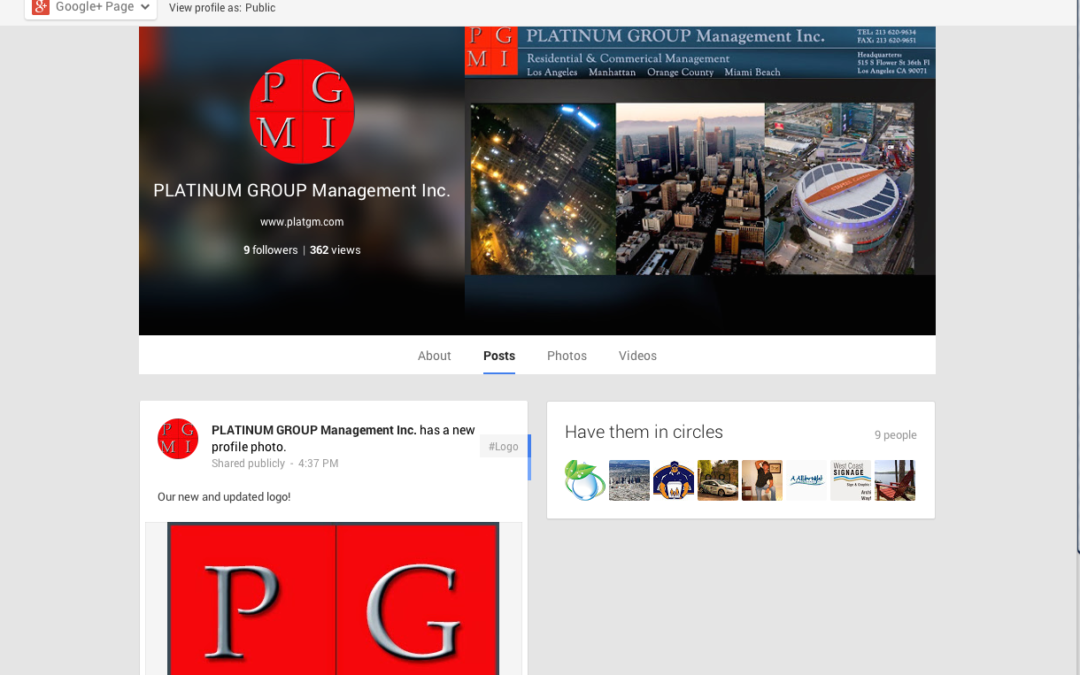Click the Have them in circles heading
The width and height of the screenshot is (1080, 675).
click(x=644, y=432)
